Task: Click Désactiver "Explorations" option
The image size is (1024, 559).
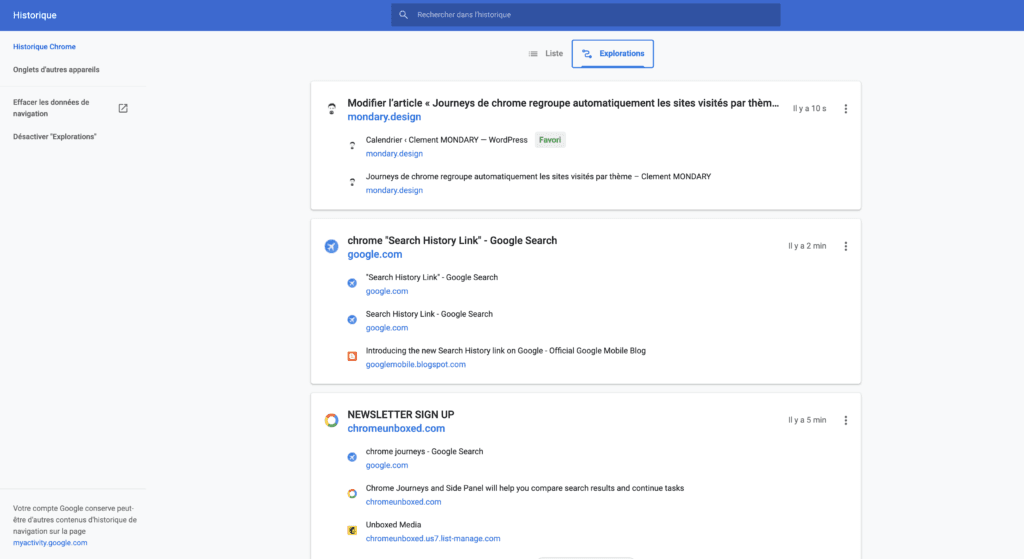Action: pos(55,136)
